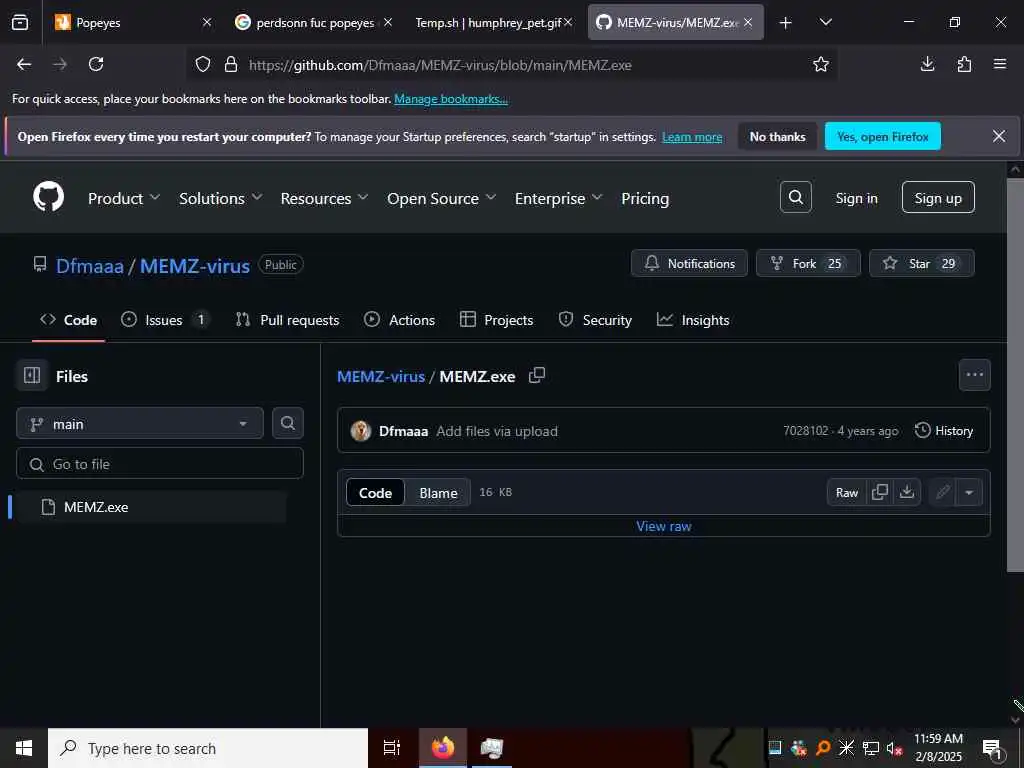This screenshot has height=768, width=1024.
Task: Bookmark this page with the star icon
Action: [820, 64]
